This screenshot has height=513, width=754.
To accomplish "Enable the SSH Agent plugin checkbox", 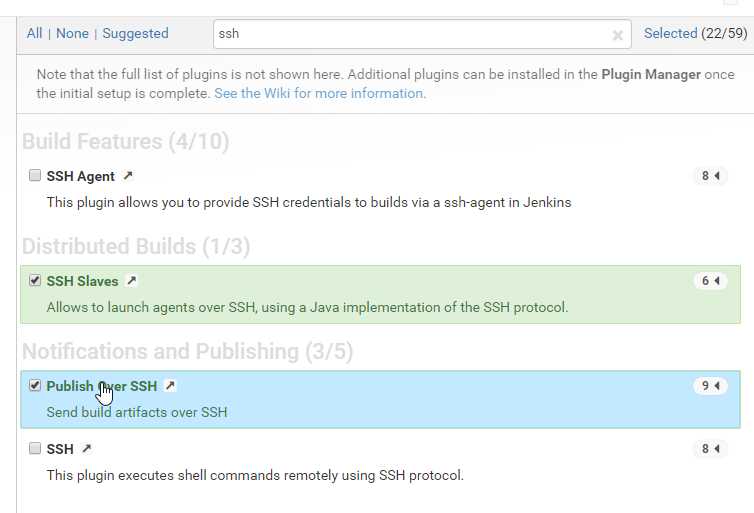I will tap(35, 175).
